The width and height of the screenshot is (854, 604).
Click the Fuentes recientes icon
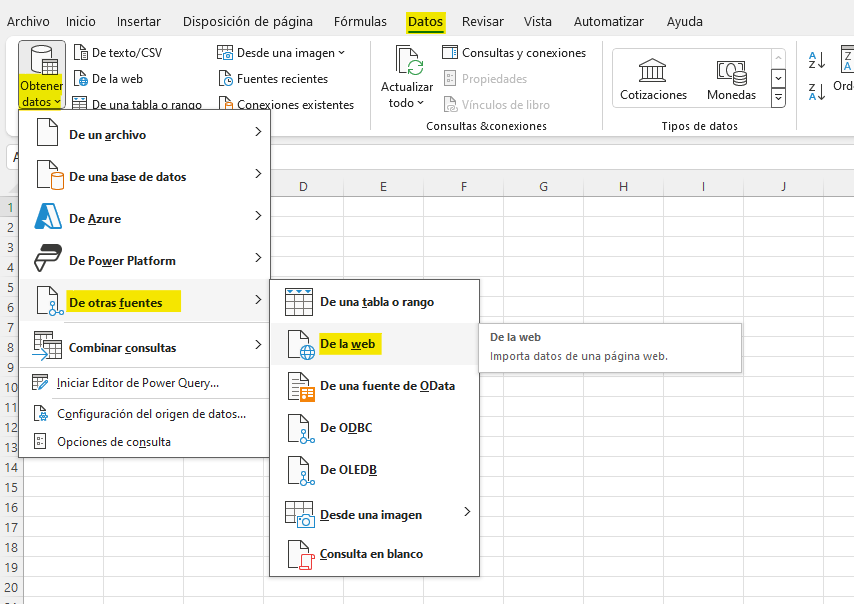[225, 79]
